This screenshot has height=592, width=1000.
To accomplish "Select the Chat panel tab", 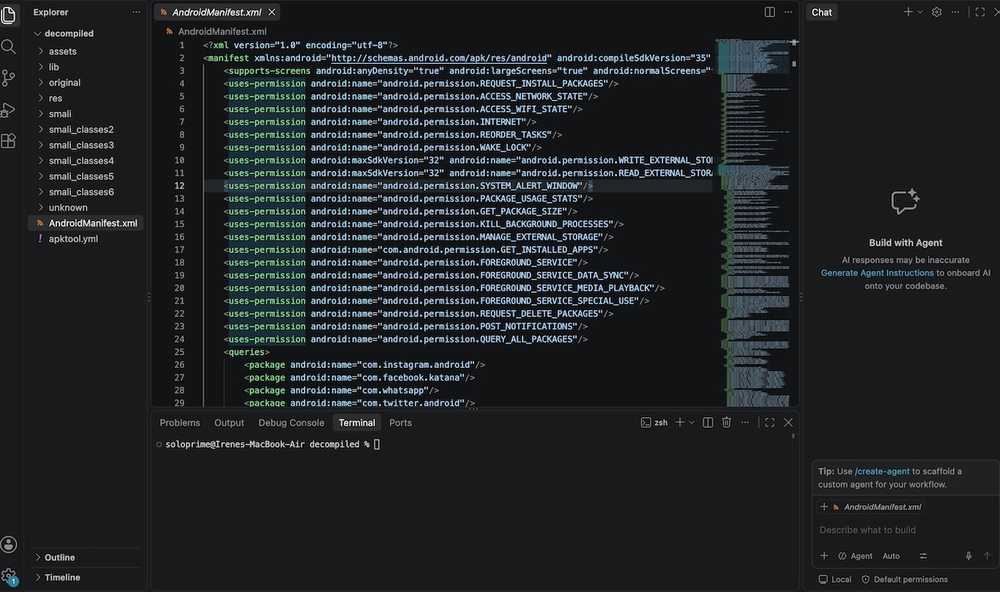I will tap(821, 12).
